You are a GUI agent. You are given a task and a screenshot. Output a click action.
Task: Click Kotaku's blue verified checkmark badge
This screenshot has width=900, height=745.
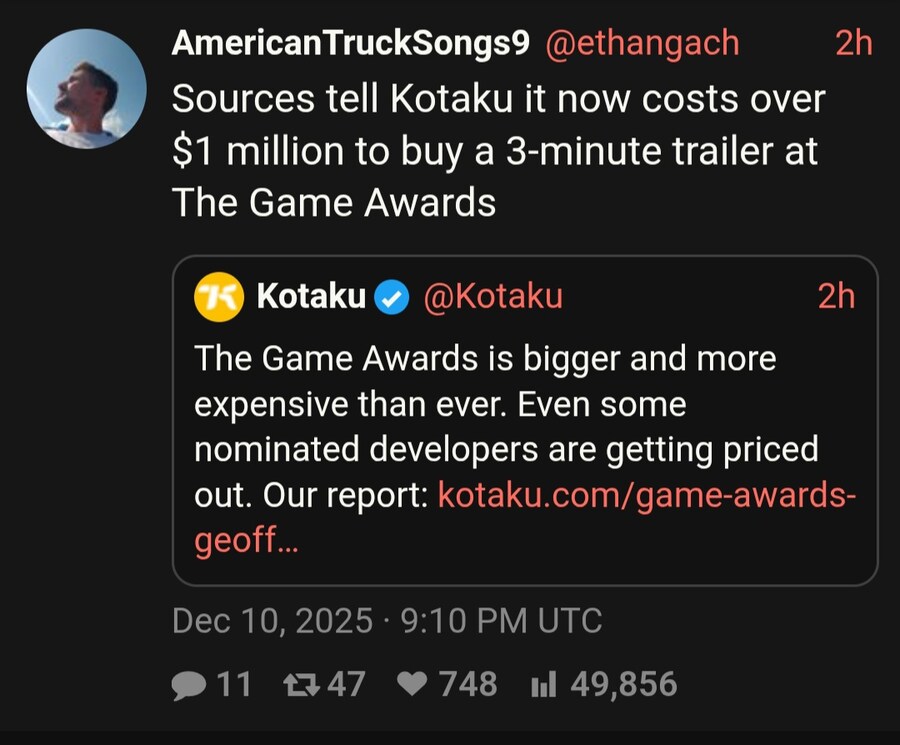coord(391,297)
